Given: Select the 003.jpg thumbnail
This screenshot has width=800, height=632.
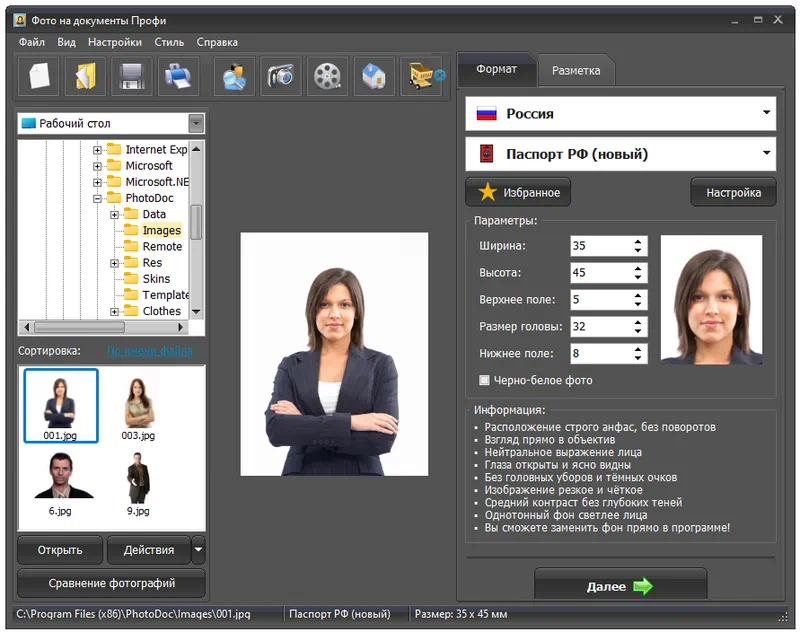Looking at the screenshot, I should coord(138,408).
